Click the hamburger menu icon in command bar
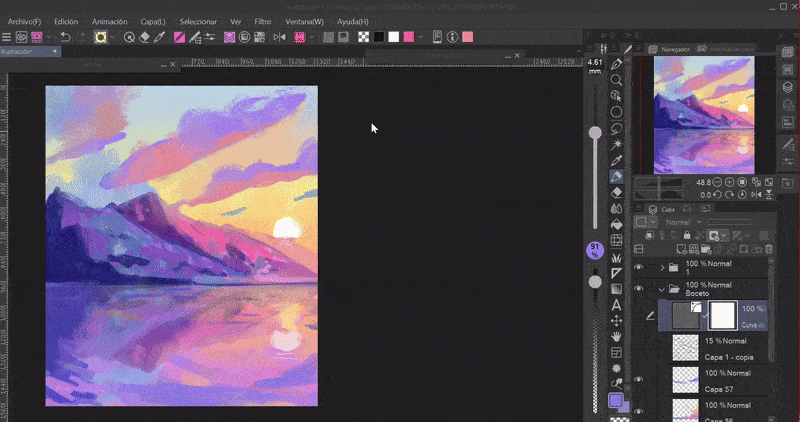This screenshot has height=422, width=800. tap(6, 37)
